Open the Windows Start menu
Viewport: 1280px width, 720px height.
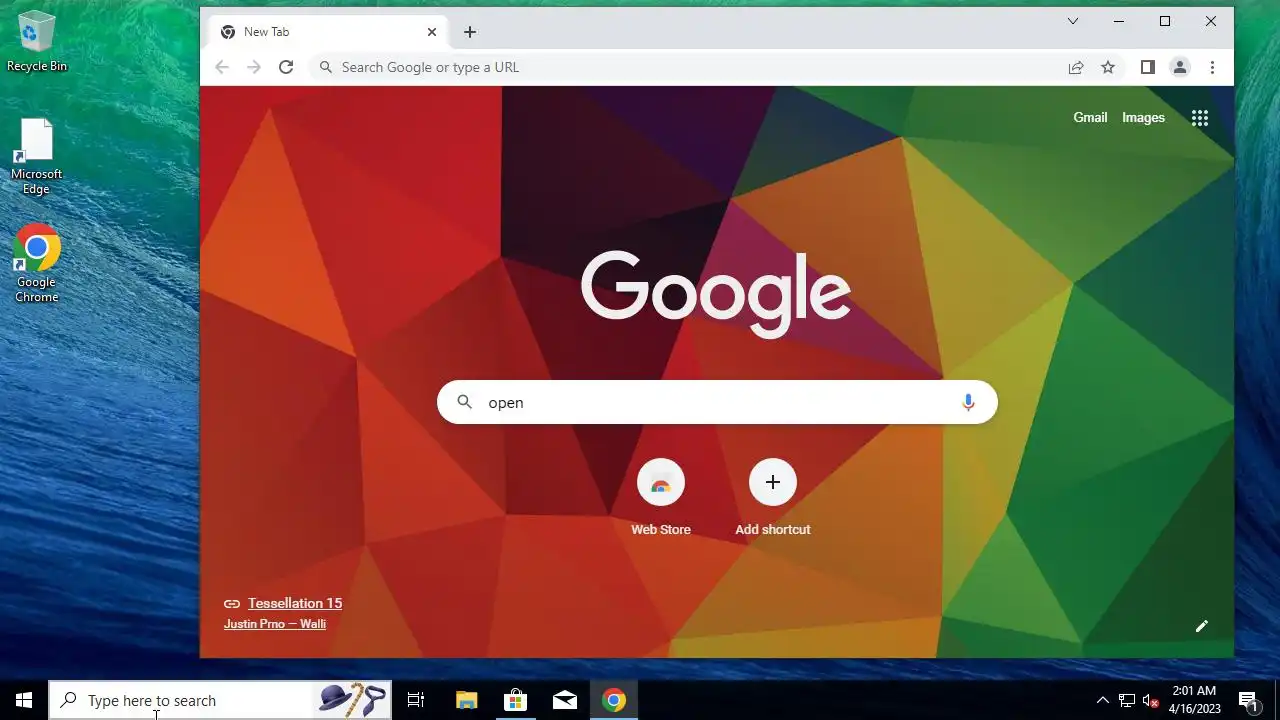click(x=24, y=700)
